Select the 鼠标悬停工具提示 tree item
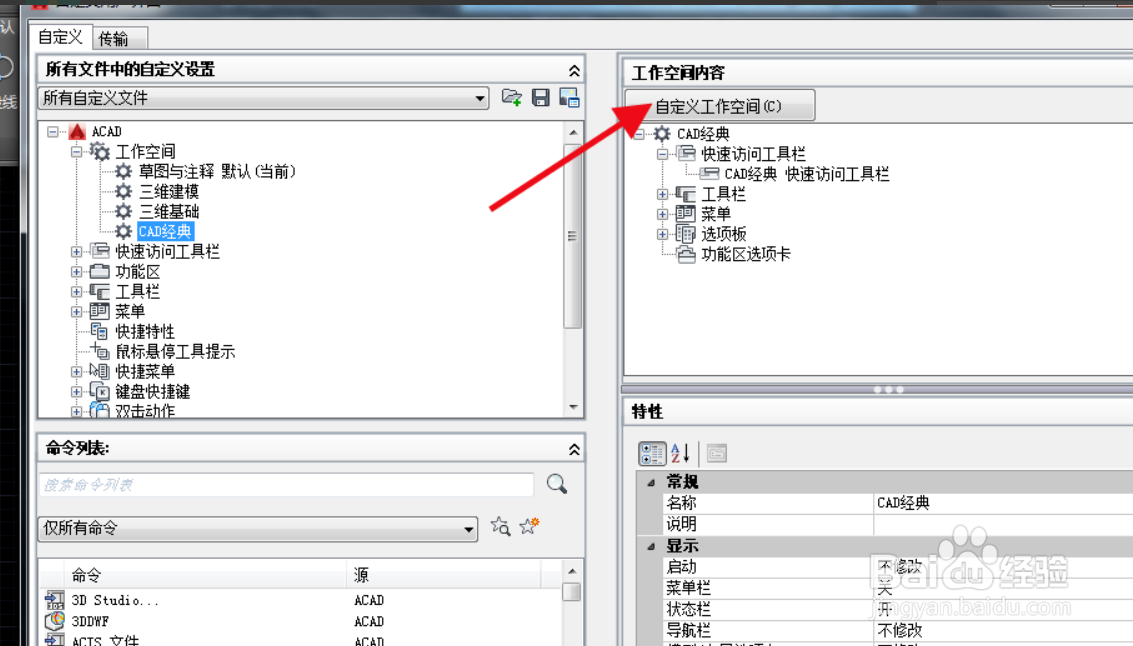The width and height of the screenshot is (1133, 646). point(175,352)
